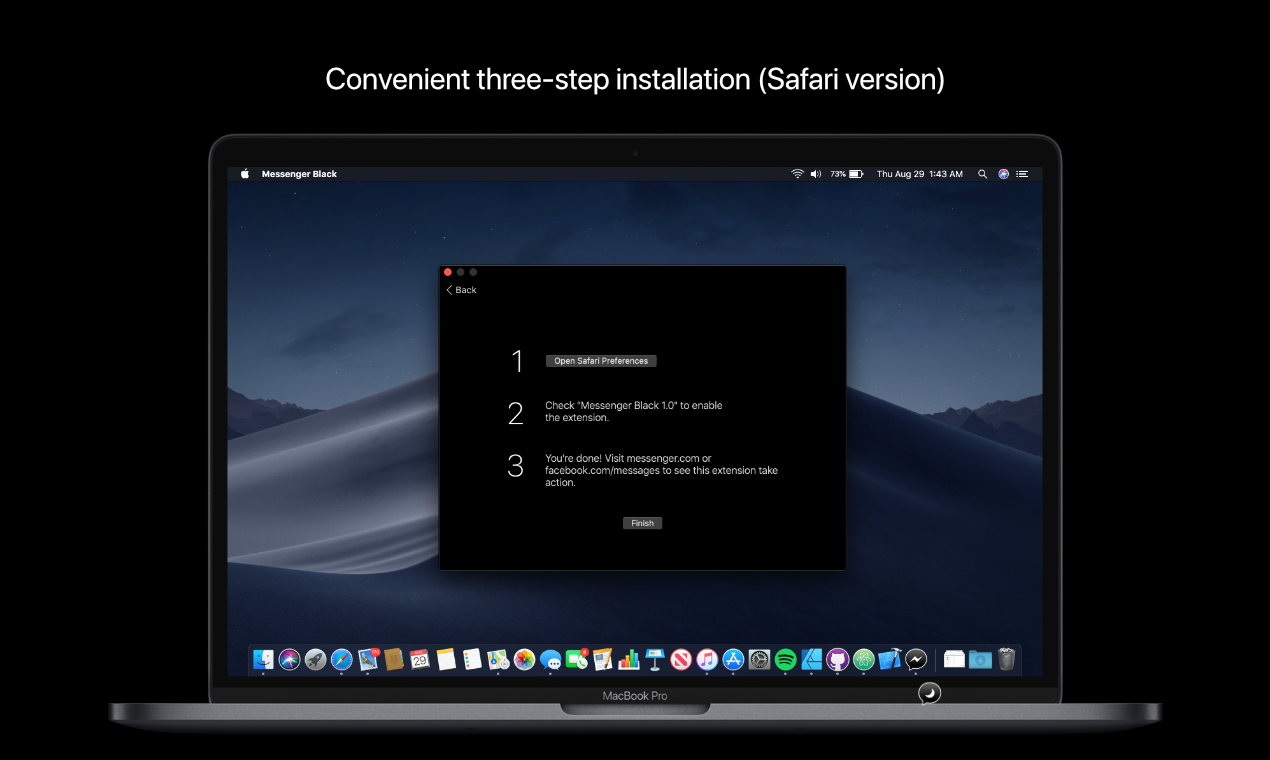Open Finder from the dock
This screenshot has height=760, width=1270.
click(x=264, y=659)
